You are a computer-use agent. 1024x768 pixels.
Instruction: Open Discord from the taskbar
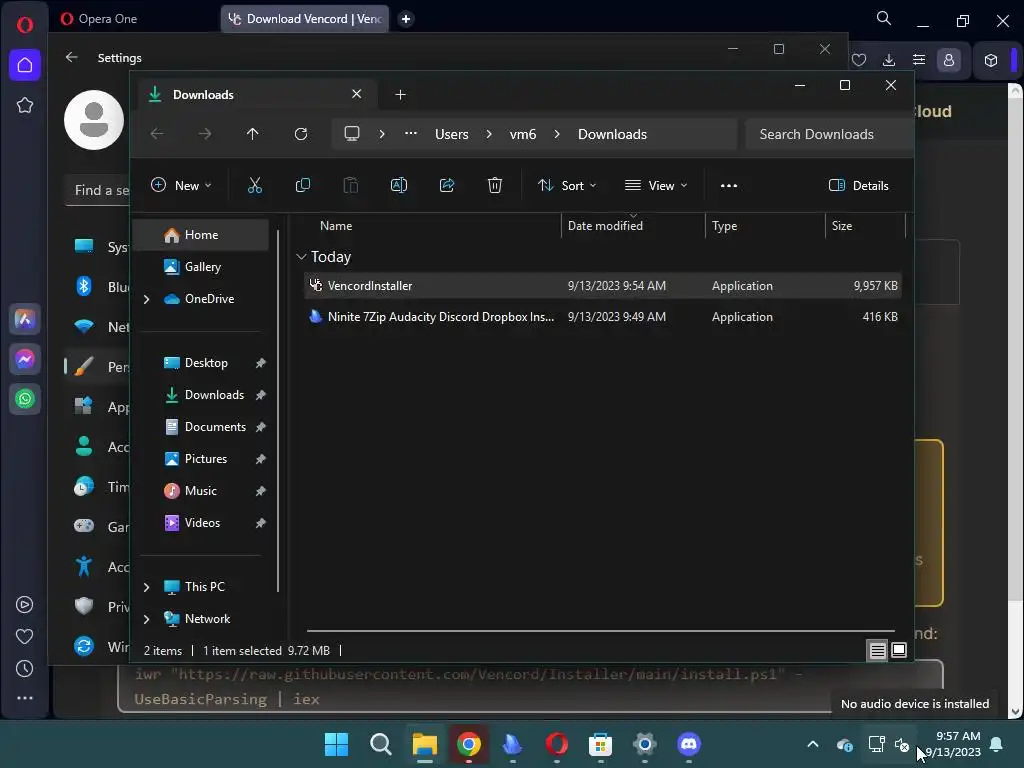[x=689, y=744]
